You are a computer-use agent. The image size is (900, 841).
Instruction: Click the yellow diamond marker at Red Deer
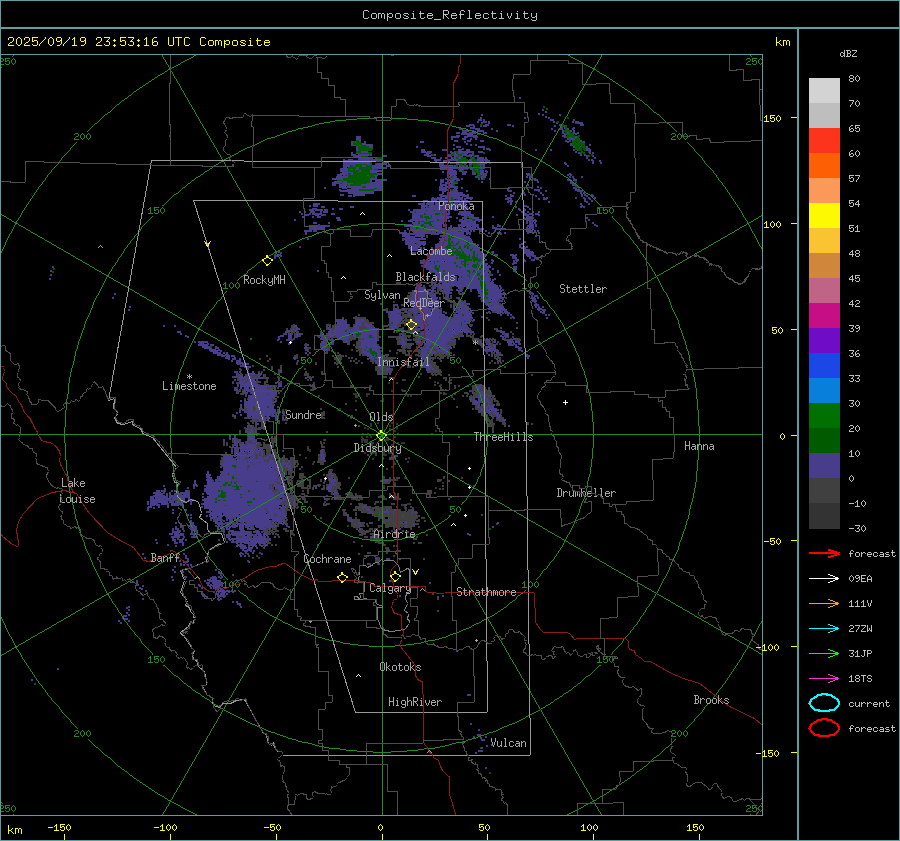tap(411, 324)
